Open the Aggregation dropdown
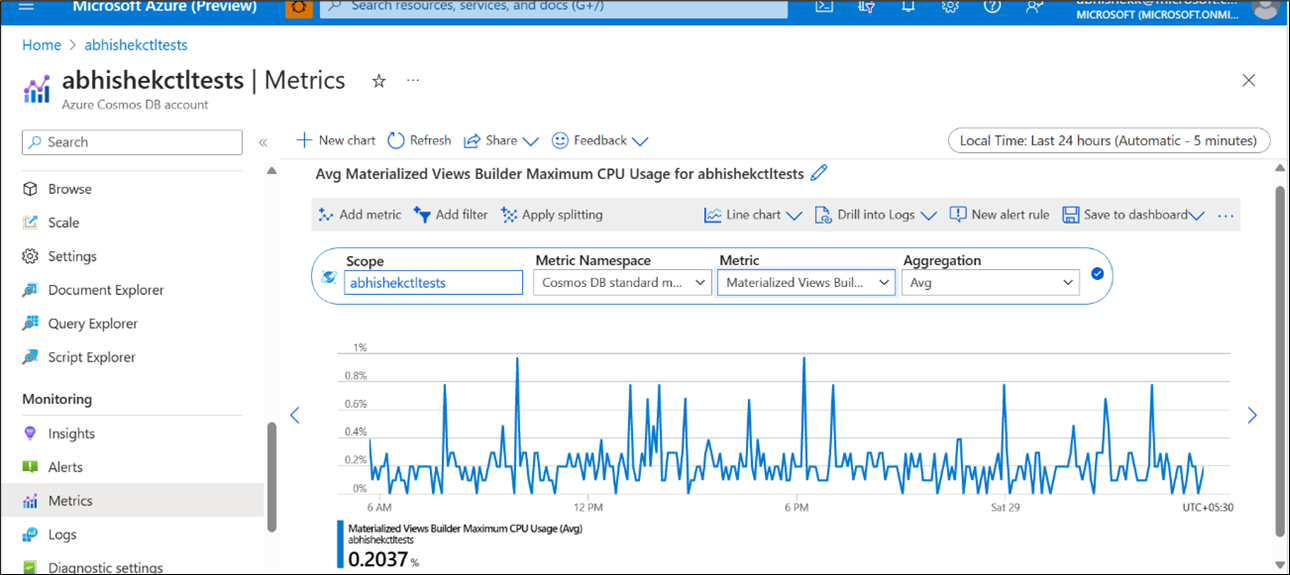The image size is (1290, 575). [991, 283]
